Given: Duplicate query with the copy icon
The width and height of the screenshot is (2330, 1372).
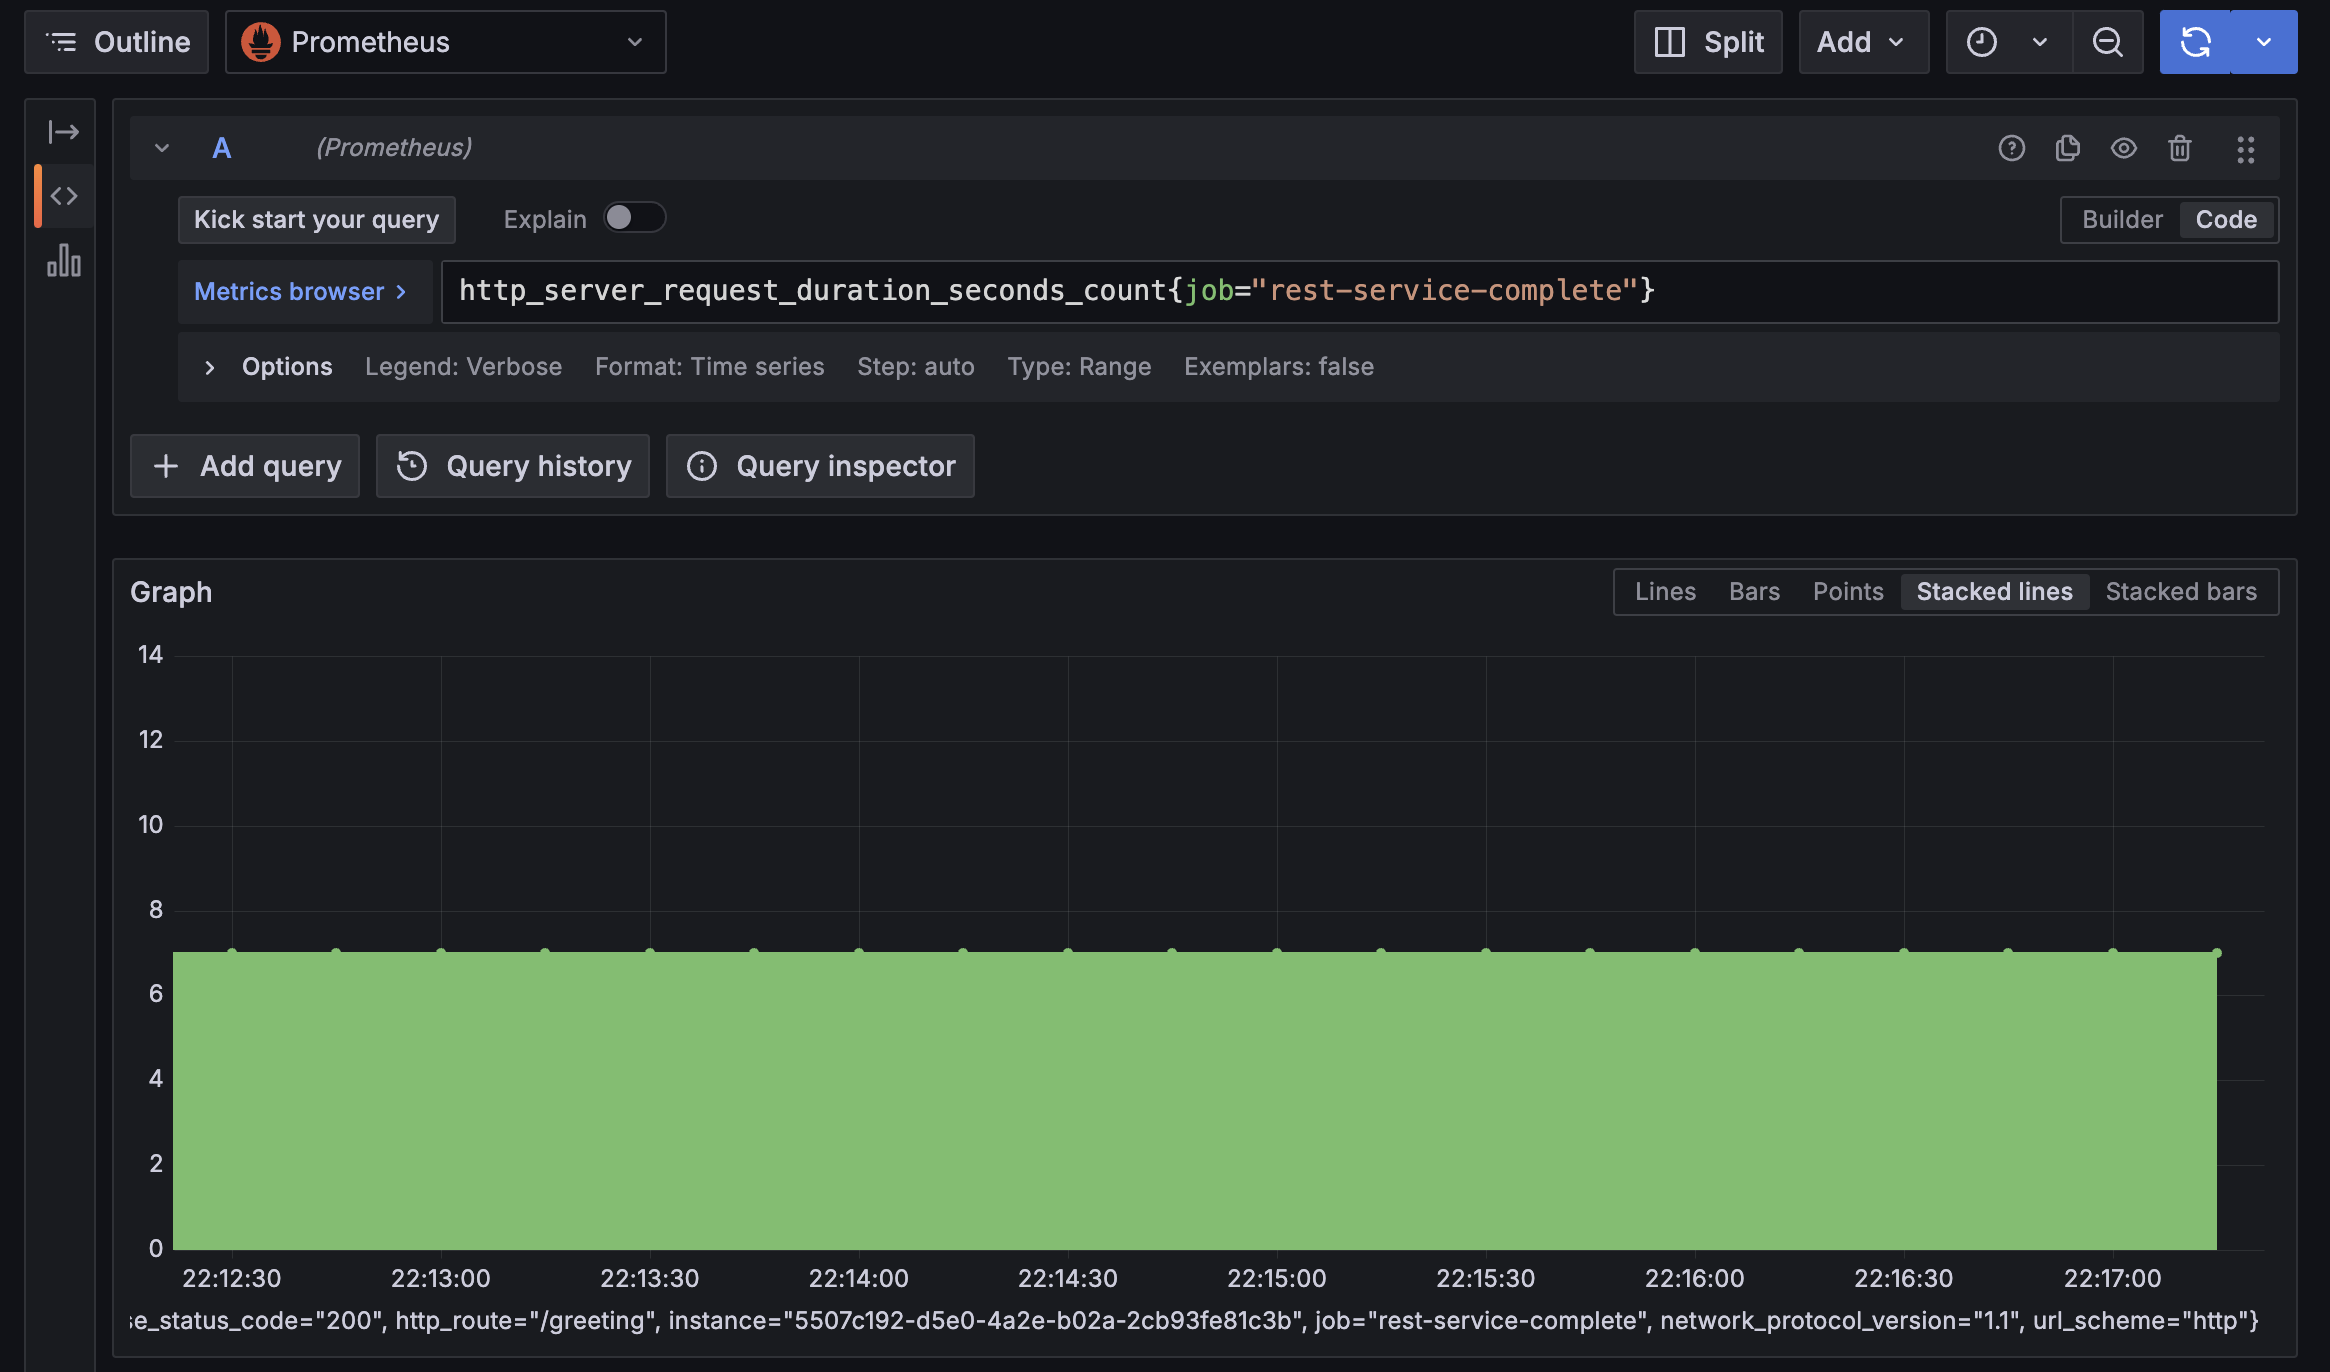Looking at the screenshot, I should pos(2067,148).
